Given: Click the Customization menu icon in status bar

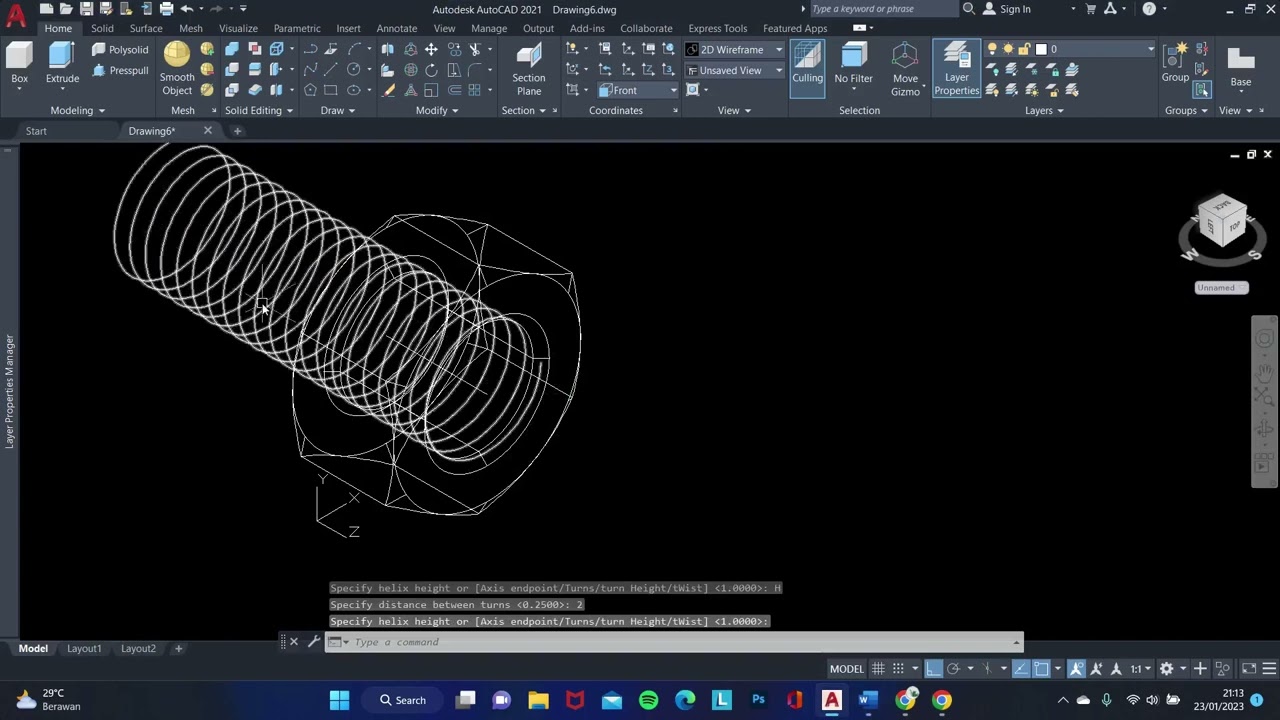Looking at the screenshot, I should [x=1269, y=668].
